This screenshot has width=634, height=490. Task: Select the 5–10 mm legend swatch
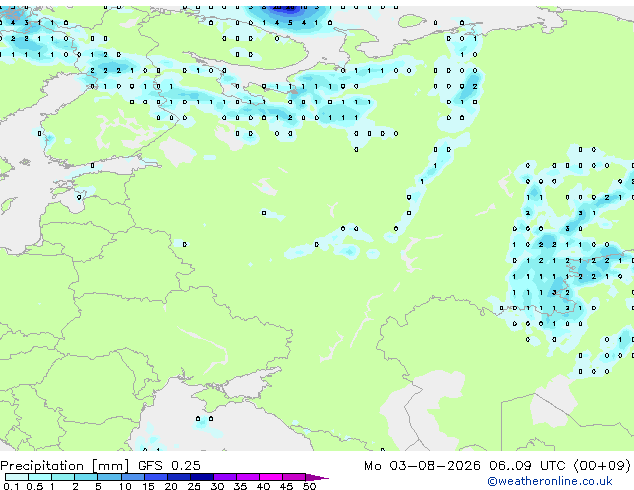point(109,477)
